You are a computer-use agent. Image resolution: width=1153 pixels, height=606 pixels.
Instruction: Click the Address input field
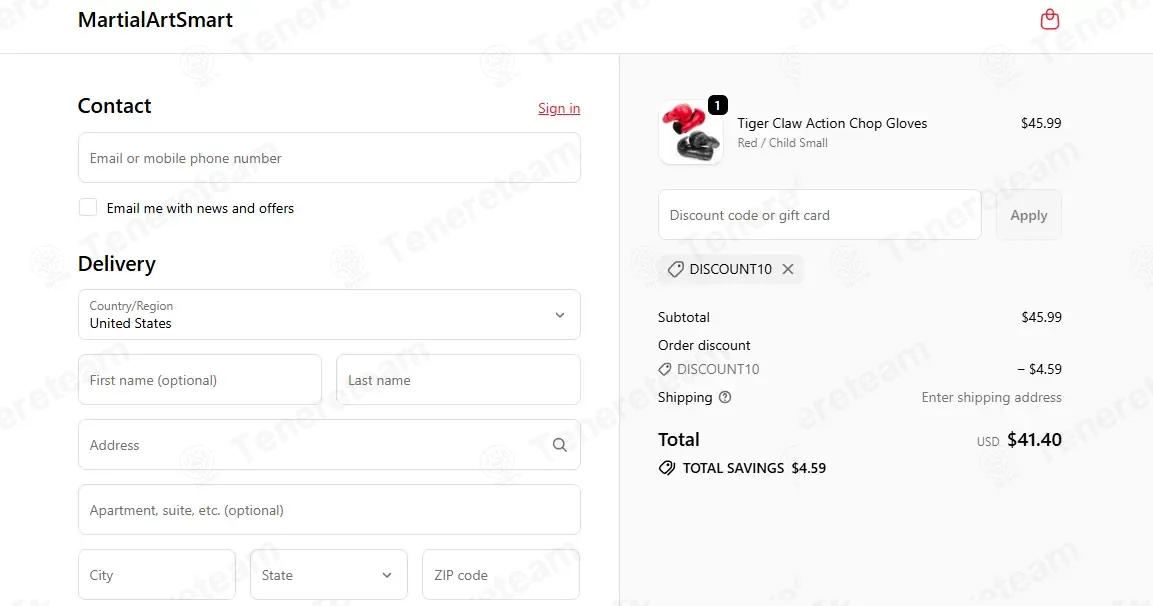[329, 444]
